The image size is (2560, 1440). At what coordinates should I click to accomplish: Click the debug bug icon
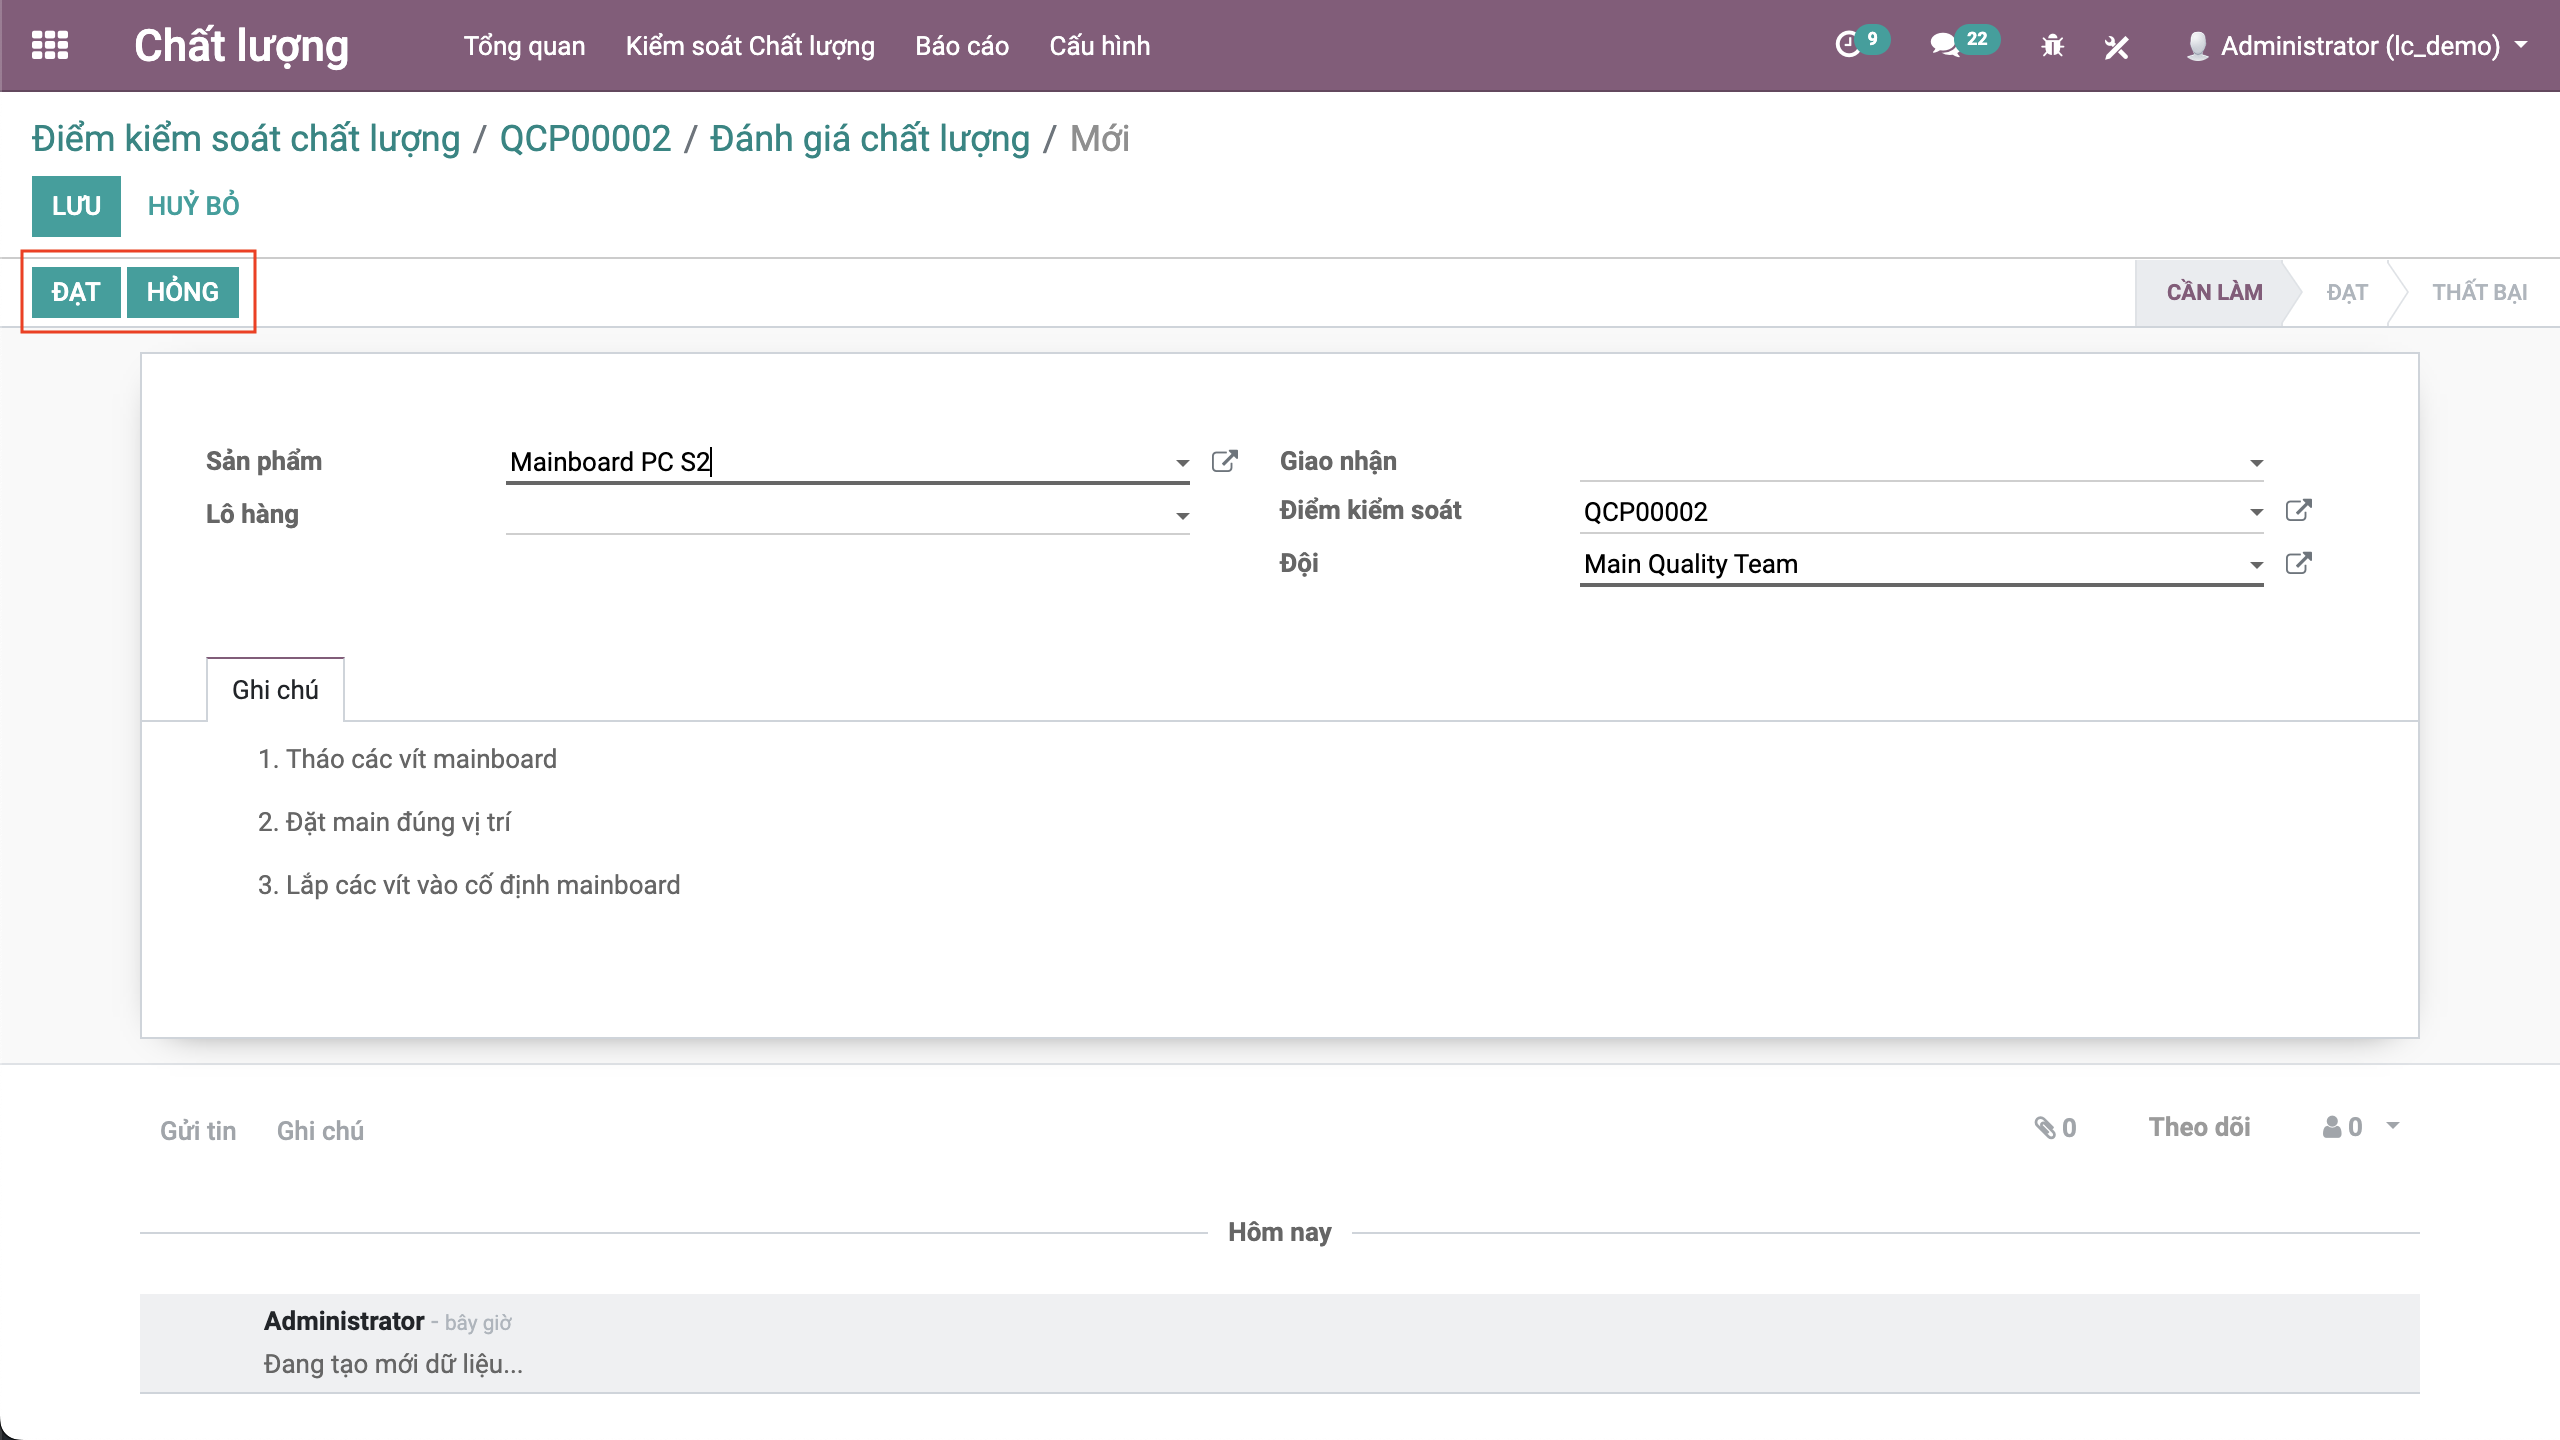(2052, 45)
